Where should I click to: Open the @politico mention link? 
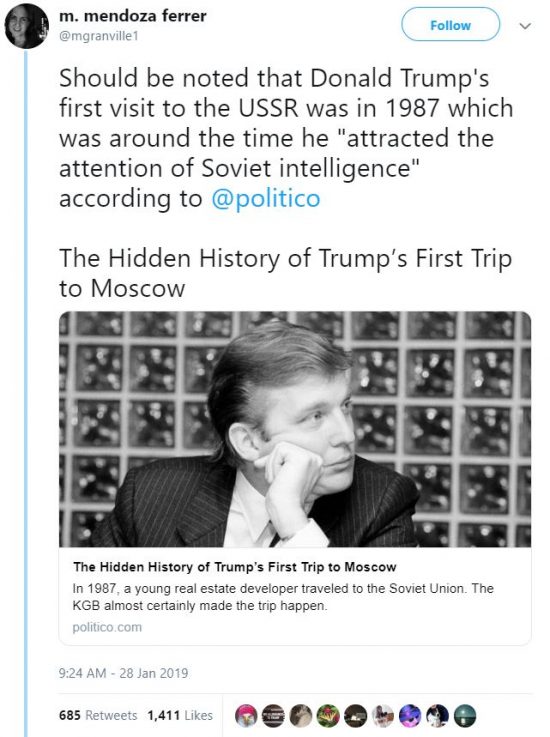(266, 198)
